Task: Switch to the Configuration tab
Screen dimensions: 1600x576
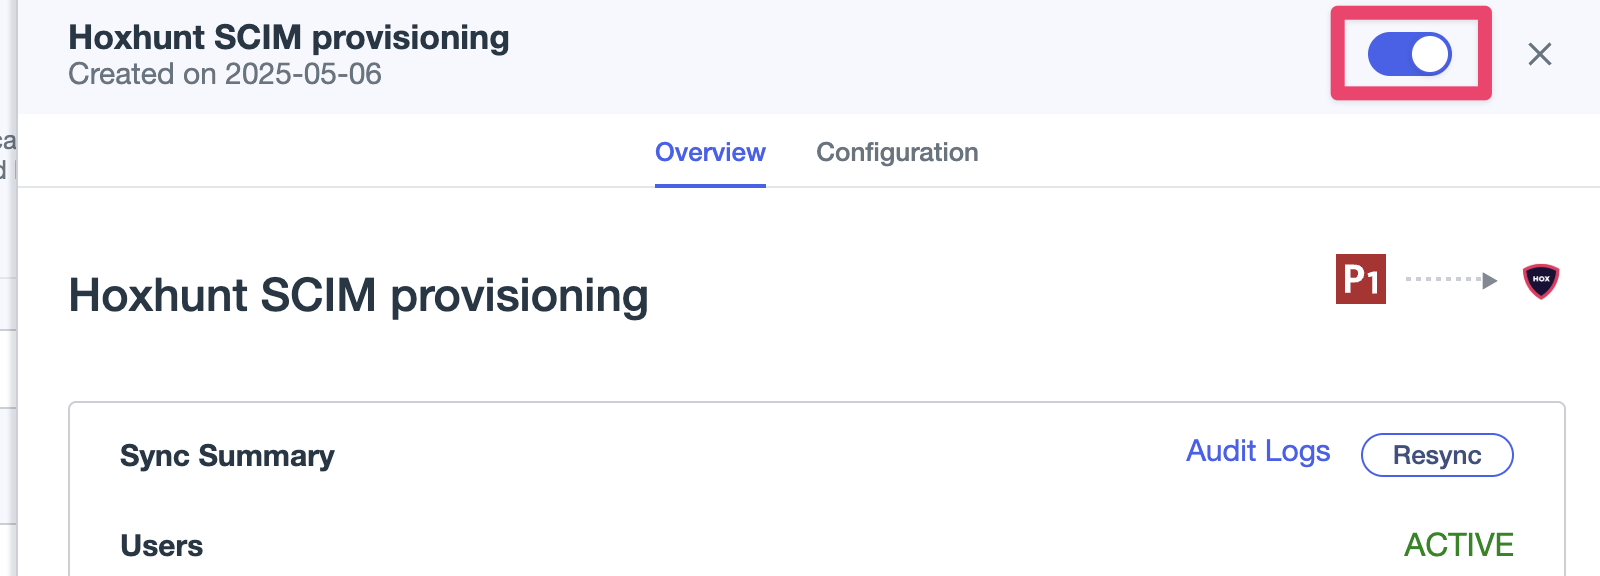Action: click(x=897, y=152)
